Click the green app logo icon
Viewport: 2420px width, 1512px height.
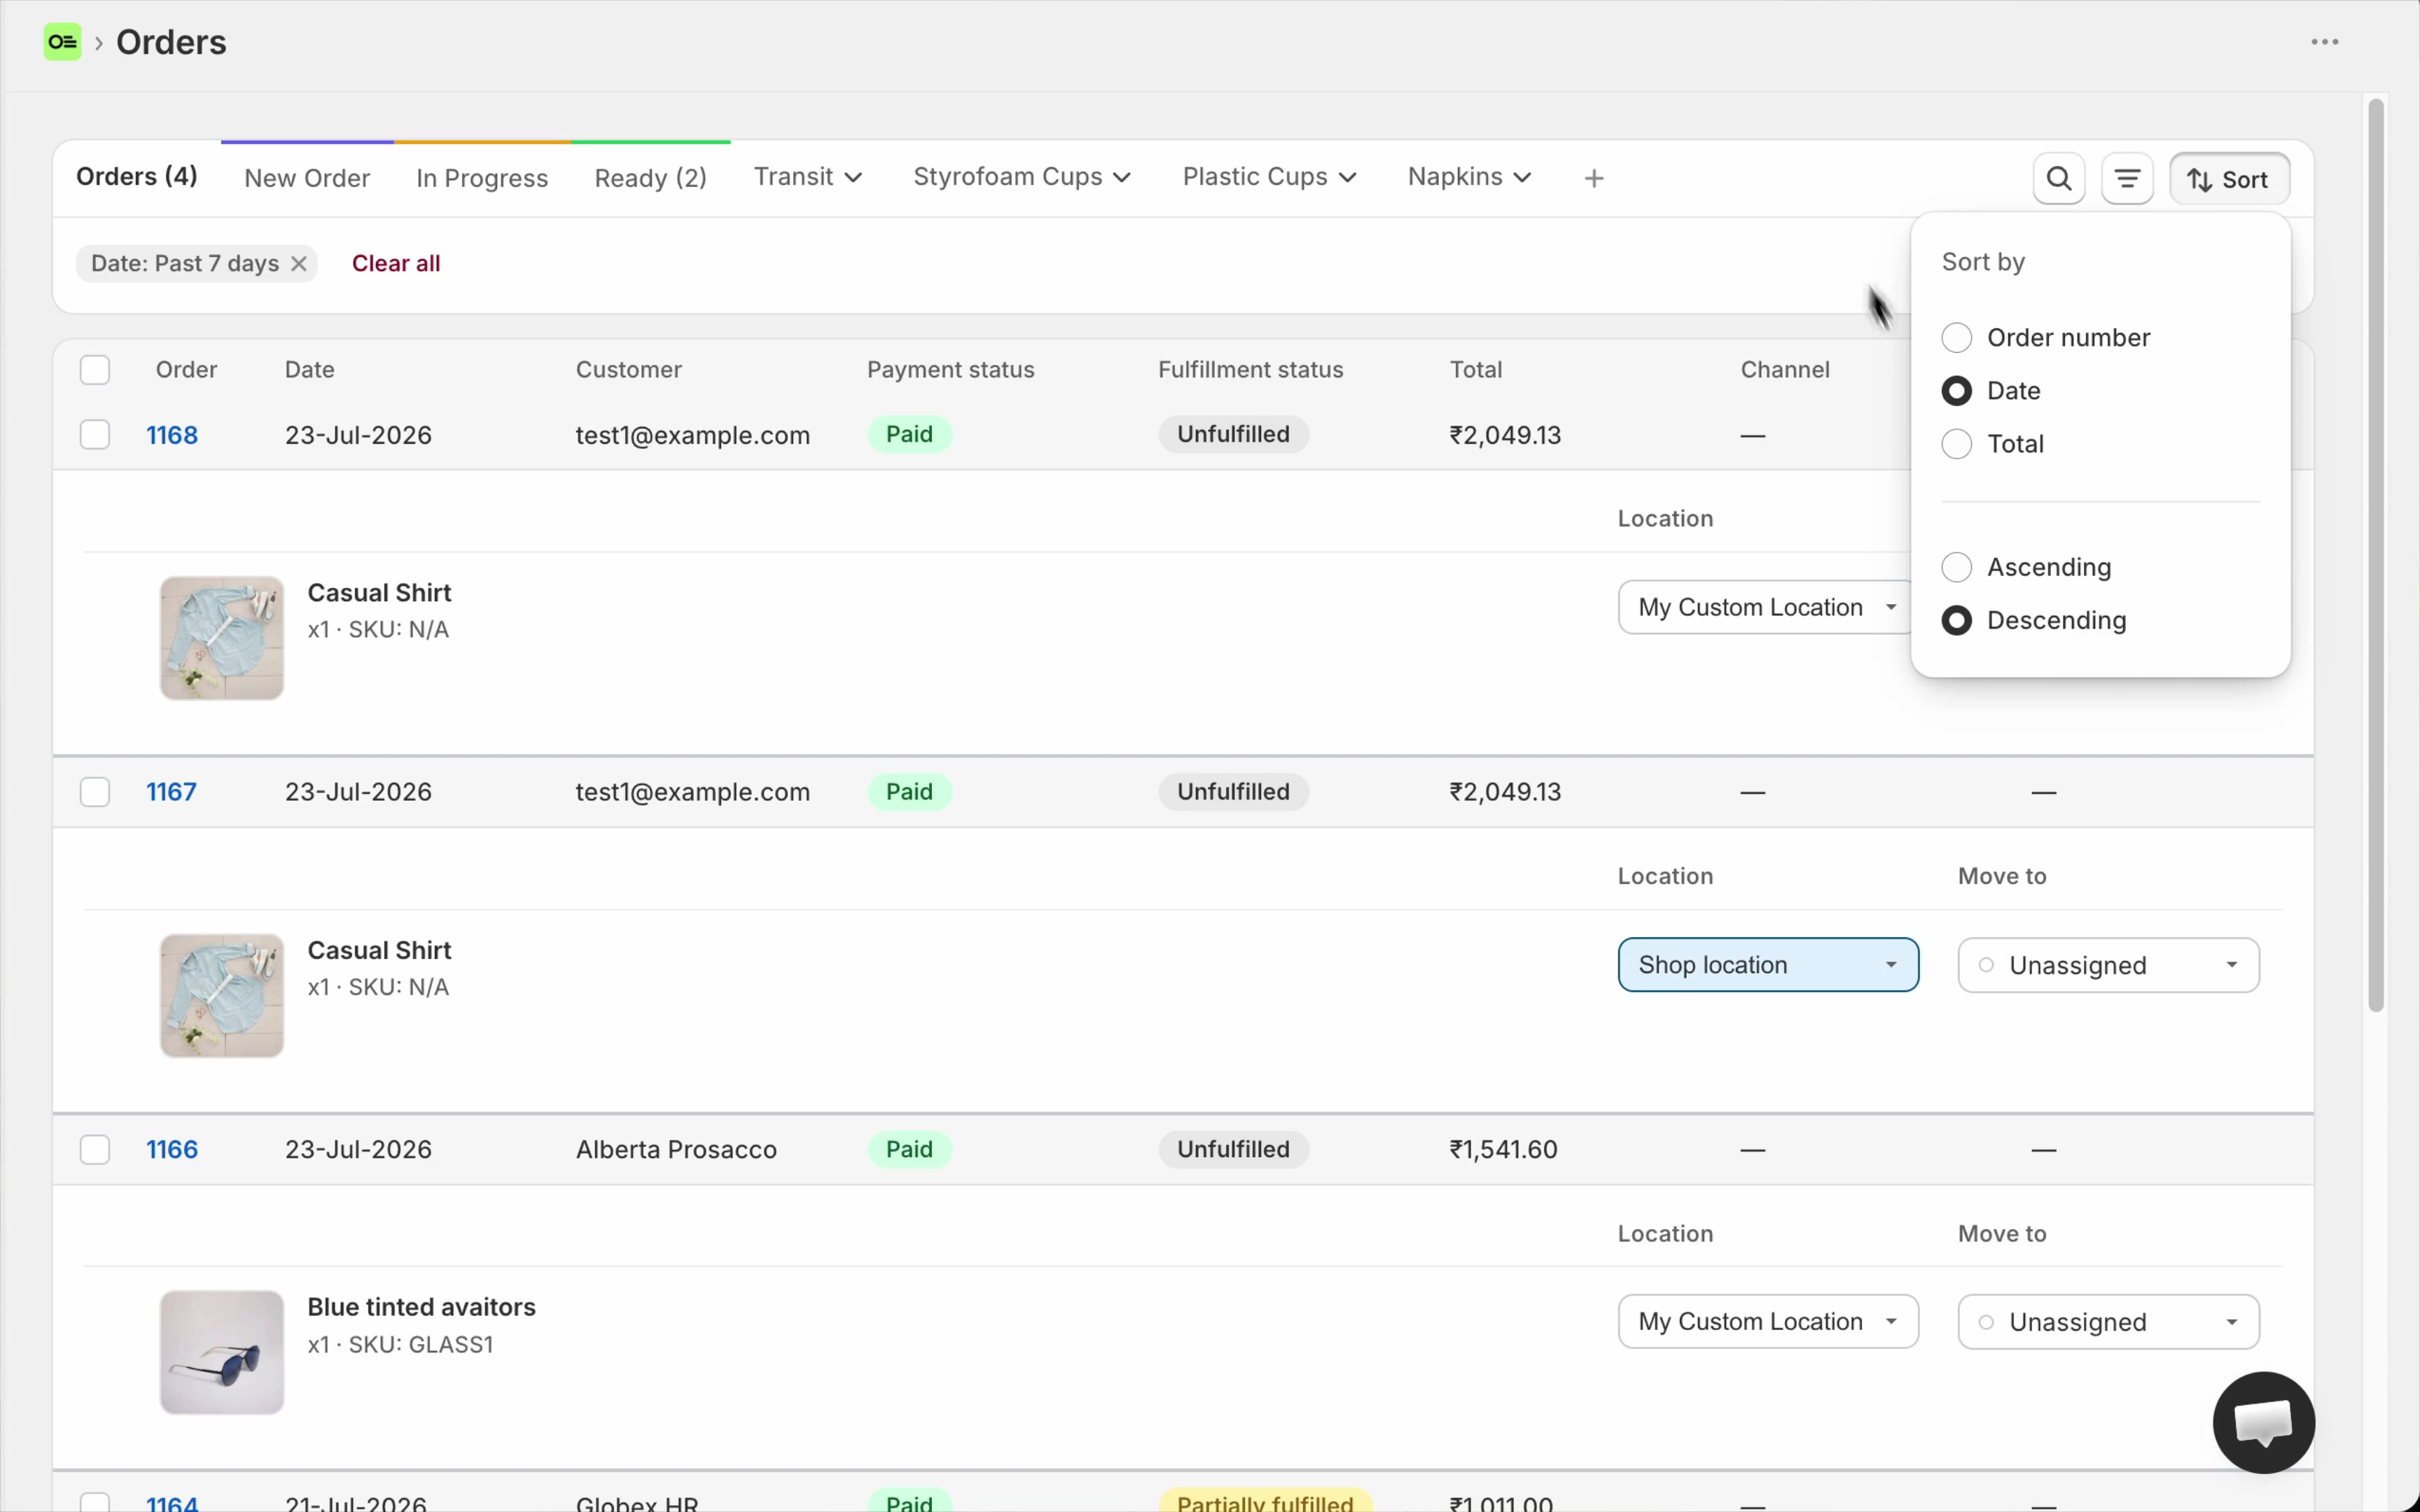[62, 42]
